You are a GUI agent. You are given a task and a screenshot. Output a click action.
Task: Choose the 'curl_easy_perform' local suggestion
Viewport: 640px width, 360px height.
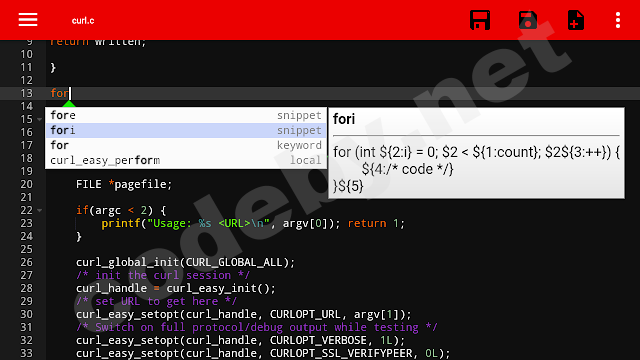pos(186,160)
